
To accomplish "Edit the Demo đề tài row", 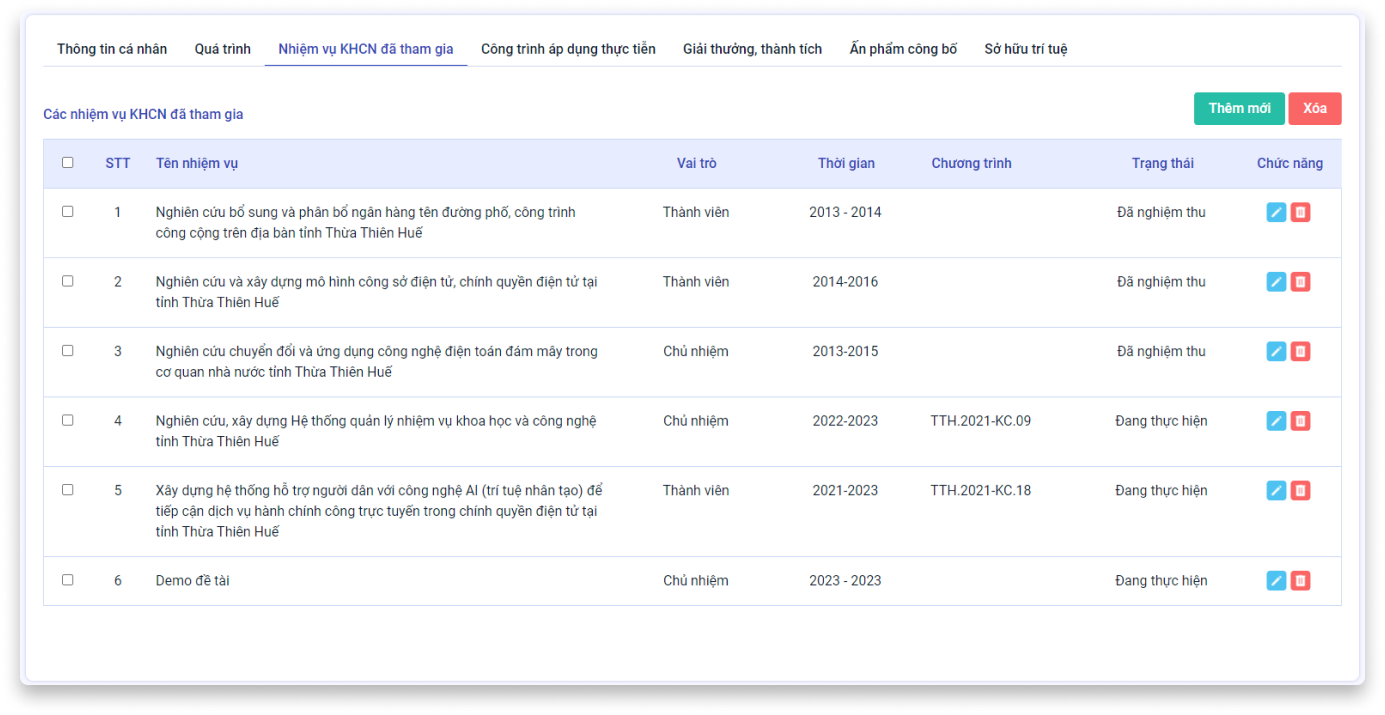I will pos(1276,580).
